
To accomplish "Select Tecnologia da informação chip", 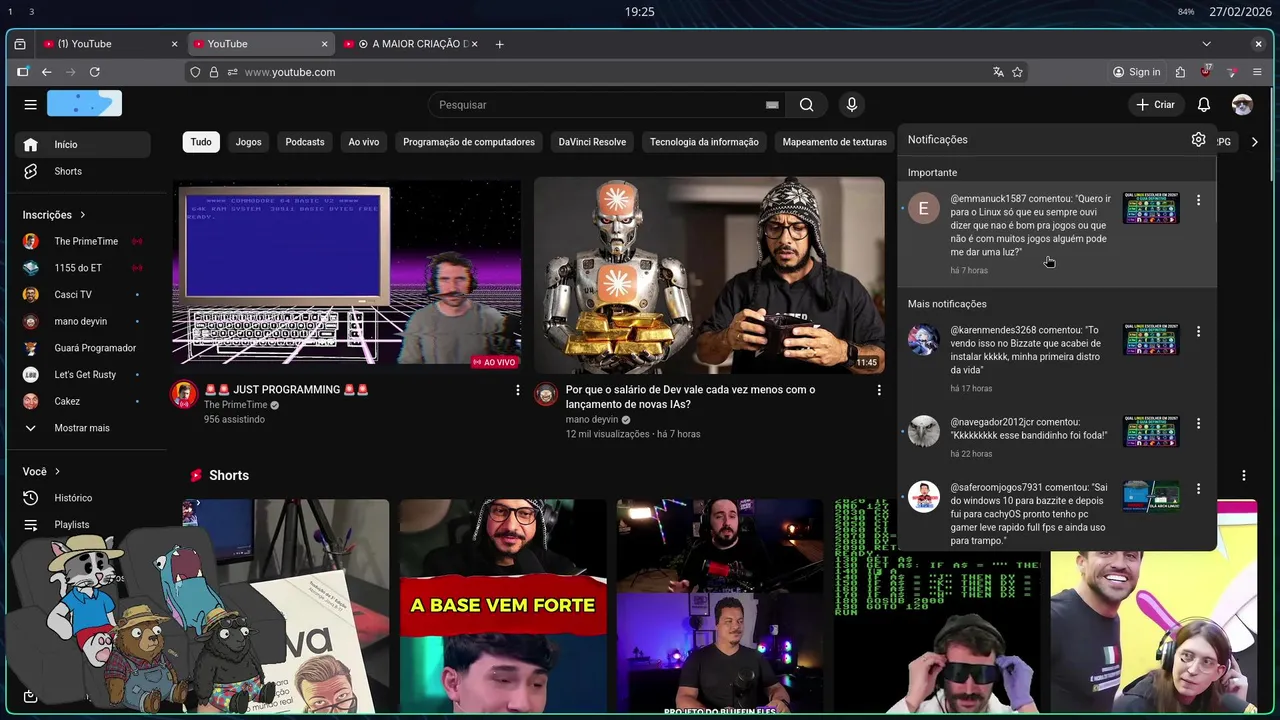I will [704, 142].
